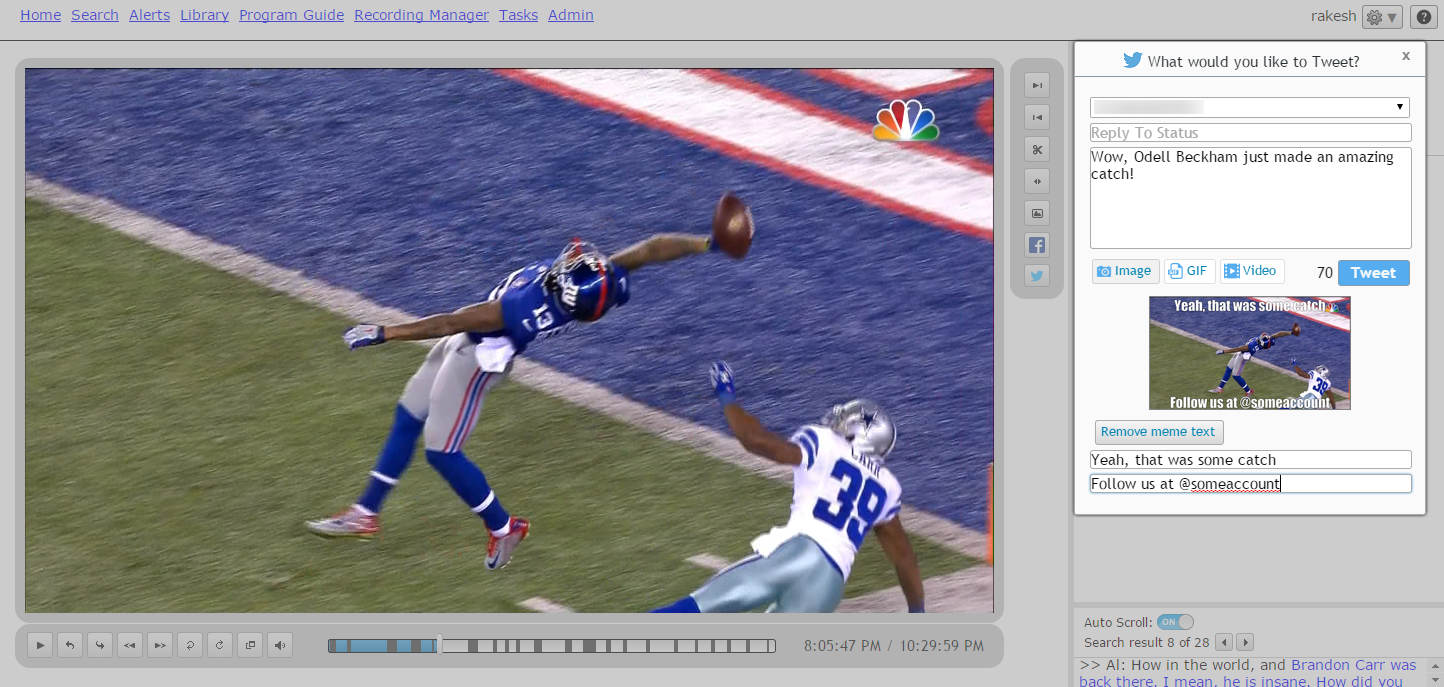Close the Tweet dialog with x

pyautogui.click(x=1406, y=56)
